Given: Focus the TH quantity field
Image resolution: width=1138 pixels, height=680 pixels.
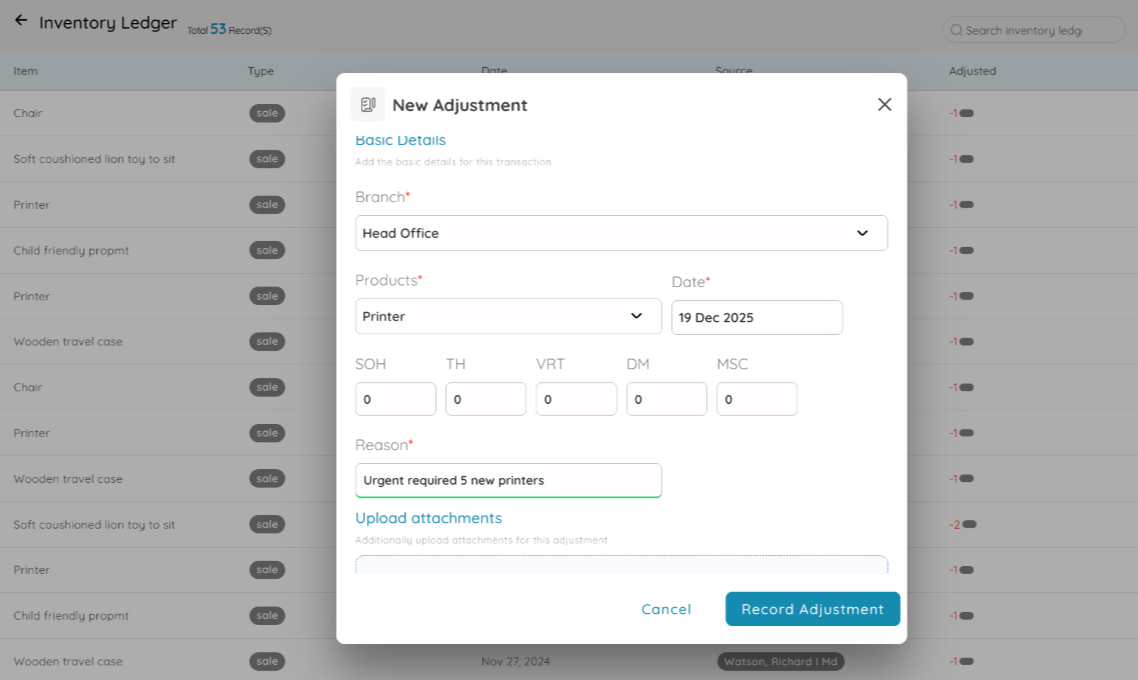Looking at the screenshot, I should coord(485,399).
